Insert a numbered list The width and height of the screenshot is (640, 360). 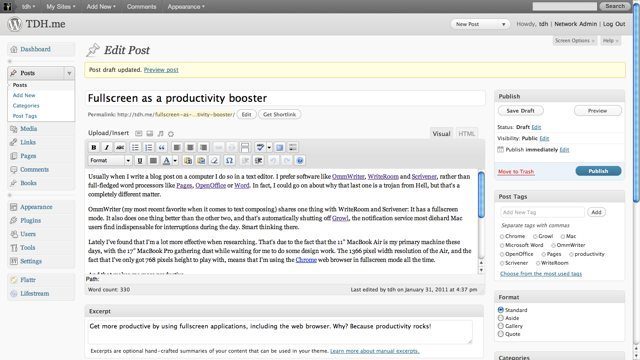pyautogui.click(x=148, y=147)
